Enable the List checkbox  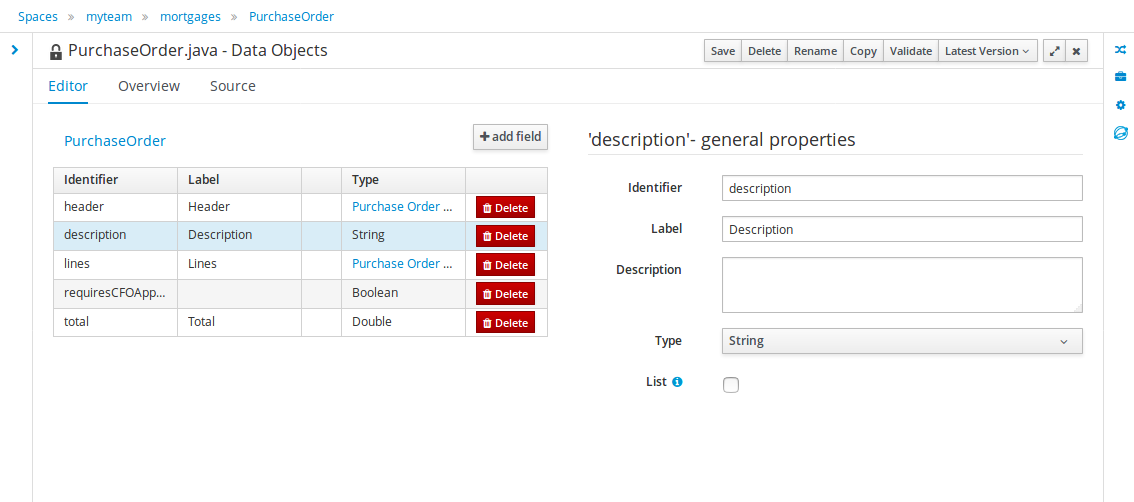(731, 385)
